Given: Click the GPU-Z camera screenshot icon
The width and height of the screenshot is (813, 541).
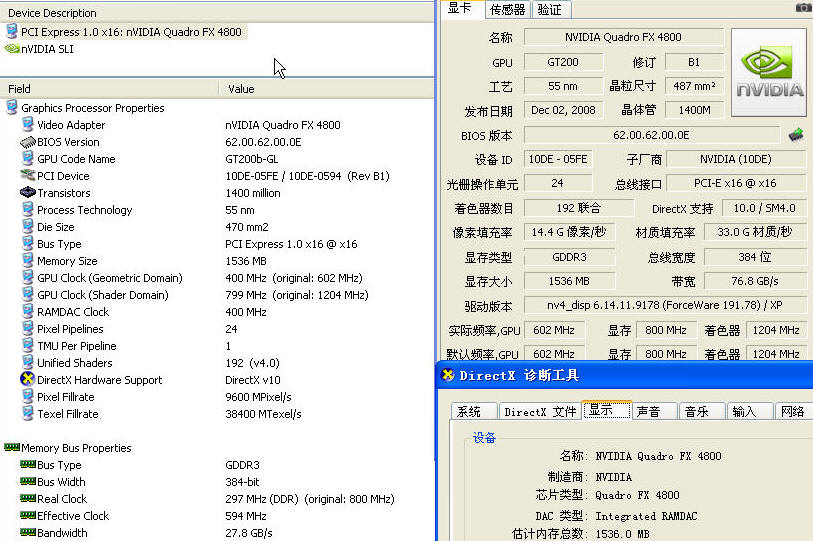Looking at the screenshot, I should point(804,7).
